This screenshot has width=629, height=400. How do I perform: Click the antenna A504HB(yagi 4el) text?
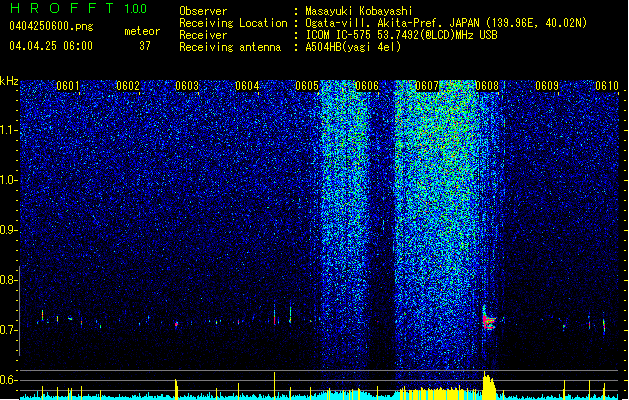coord(353,47)
